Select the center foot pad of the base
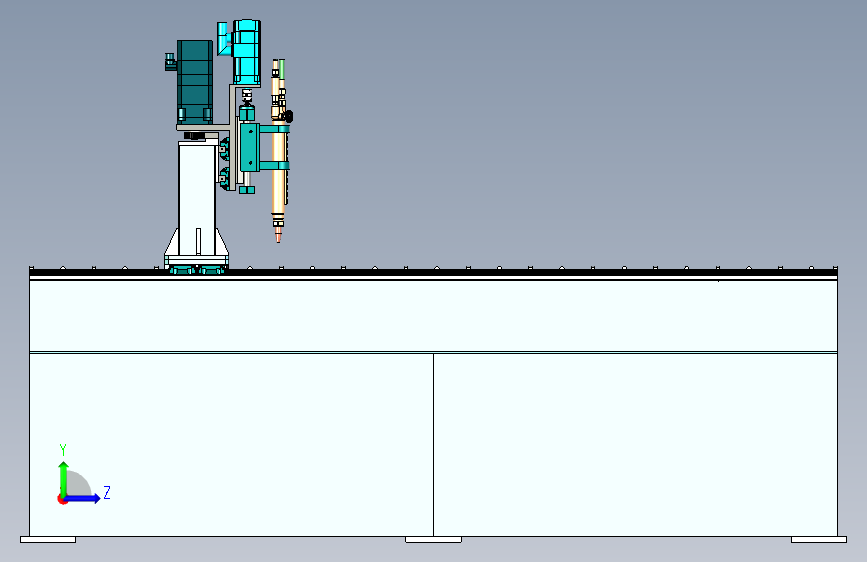The width and height of the screenshot is (867, 562). [x=433, y=539]
